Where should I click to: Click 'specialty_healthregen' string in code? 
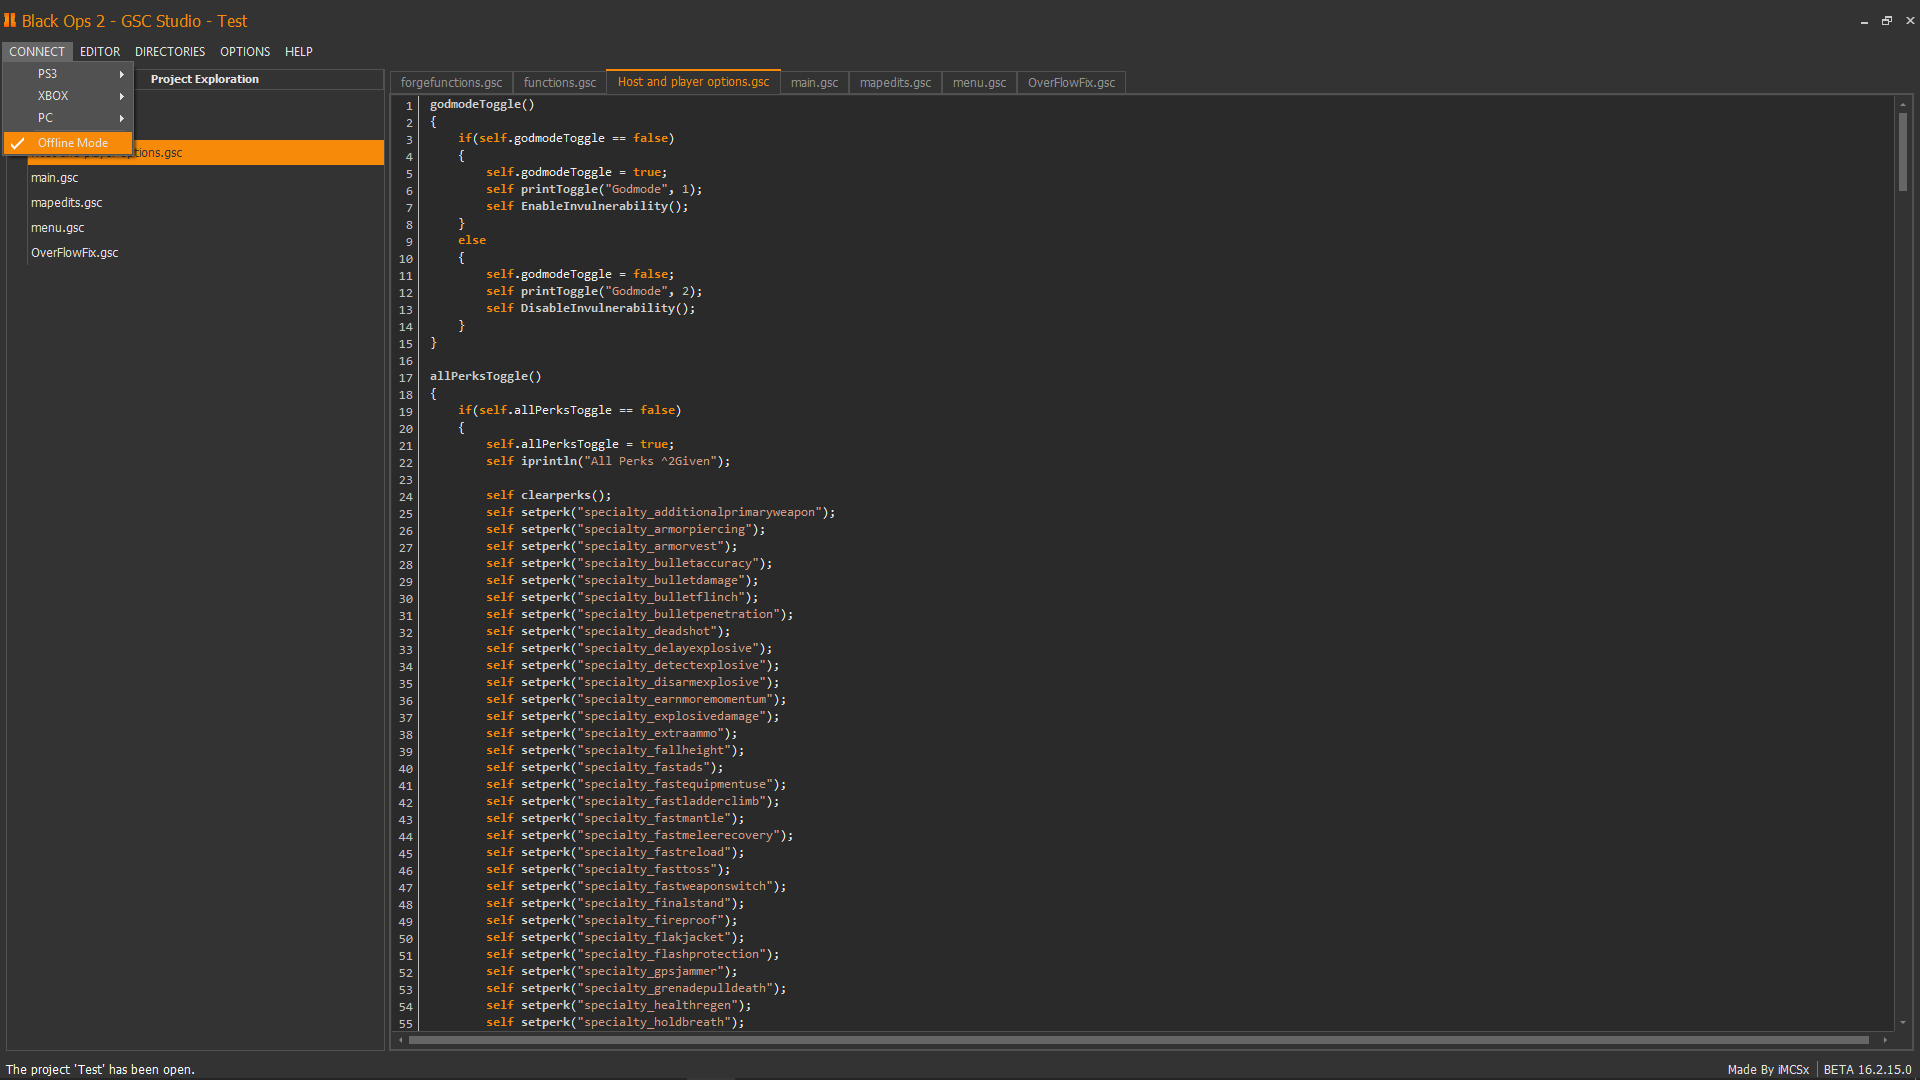[657, 1005]
